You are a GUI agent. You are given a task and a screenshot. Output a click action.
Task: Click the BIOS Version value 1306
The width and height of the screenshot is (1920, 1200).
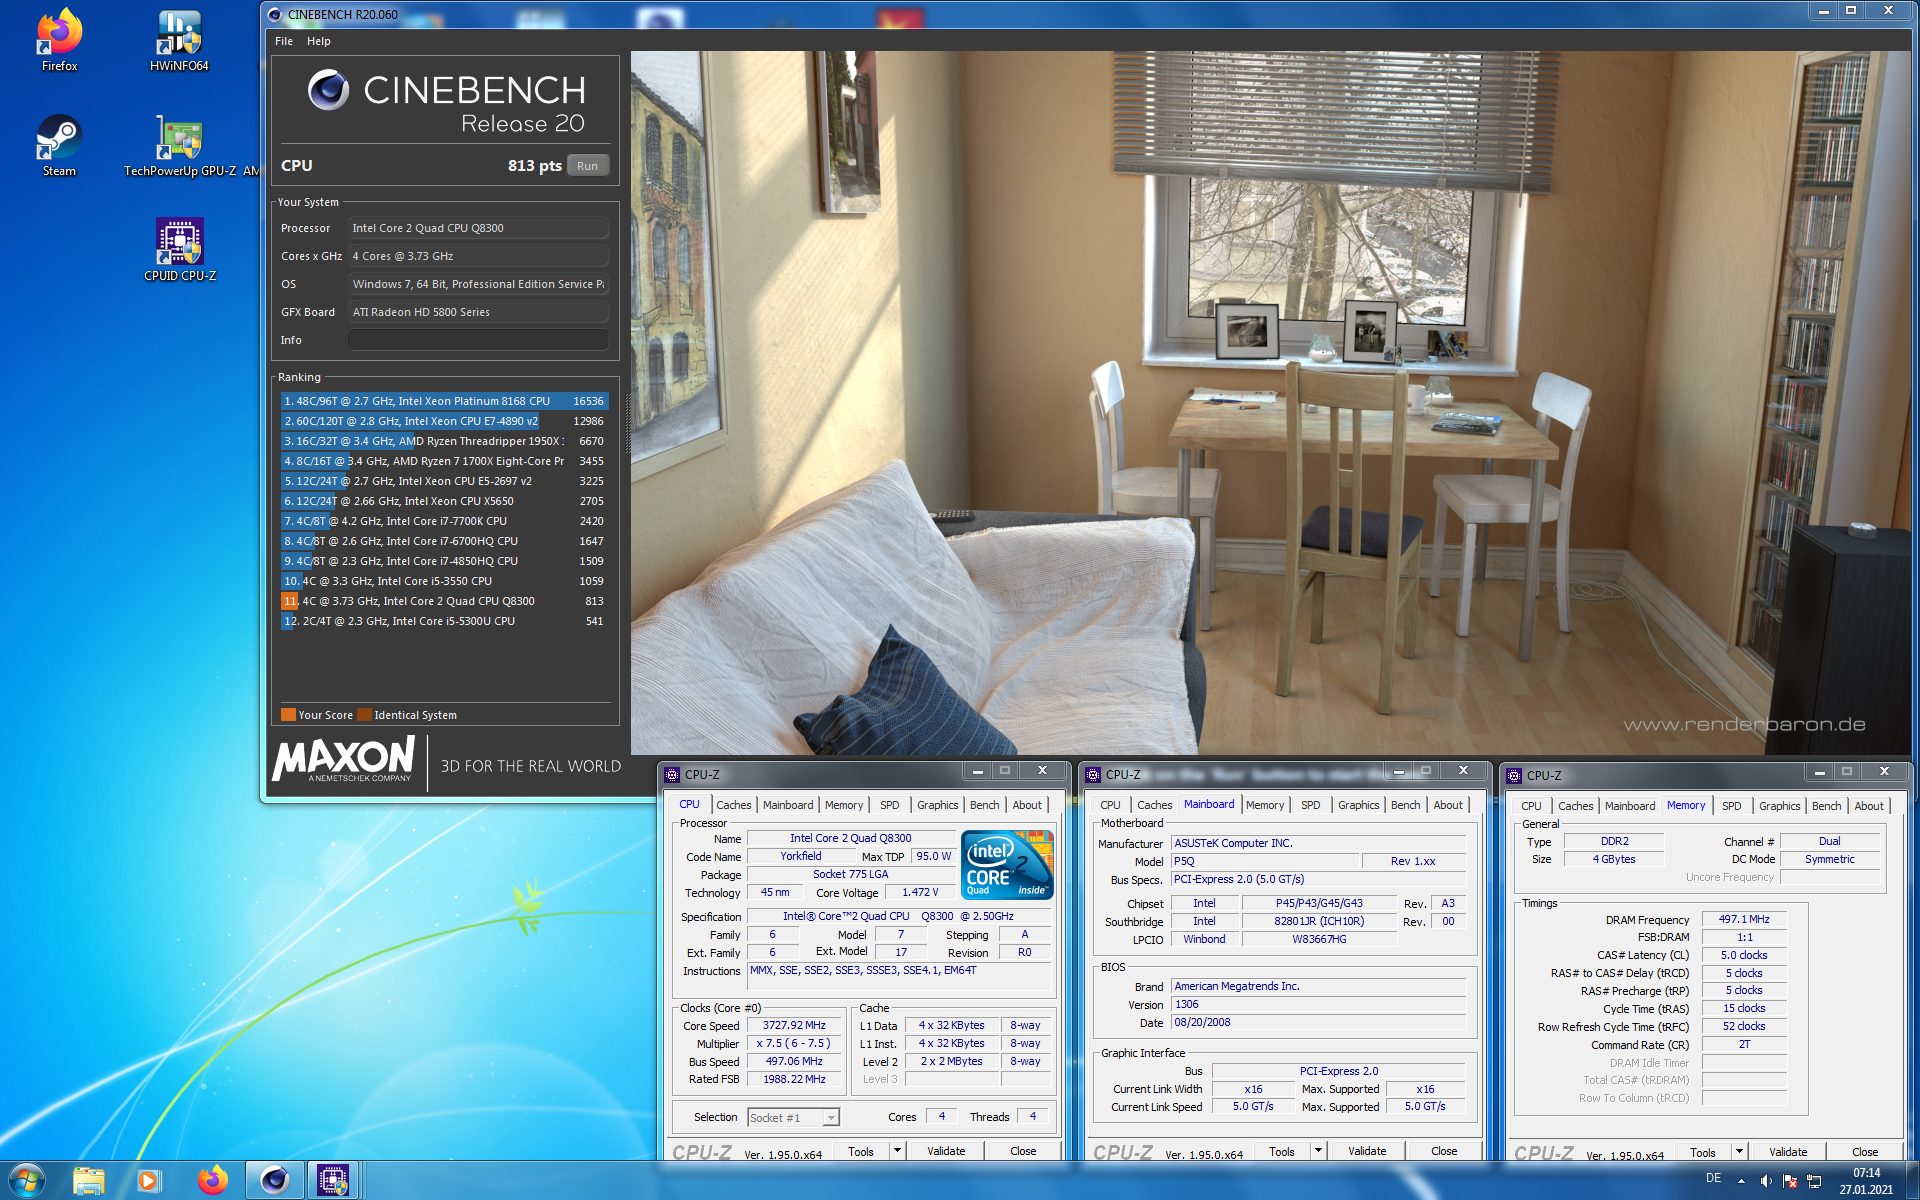1319,1004
